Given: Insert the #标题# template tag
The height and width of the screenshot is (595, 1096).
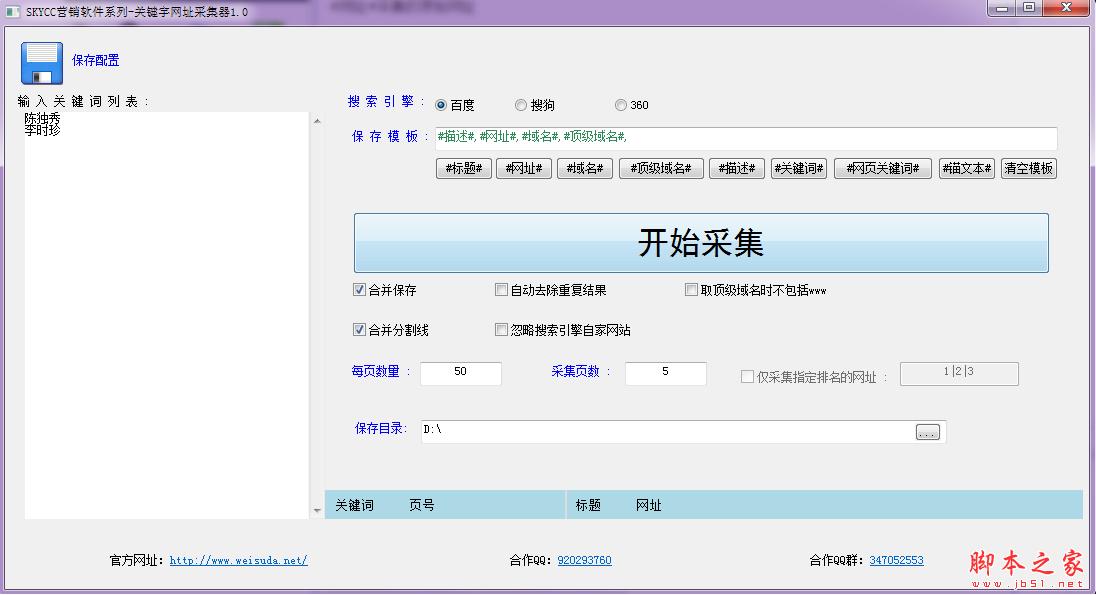Looking at the screenshot, I should point(463,169).
